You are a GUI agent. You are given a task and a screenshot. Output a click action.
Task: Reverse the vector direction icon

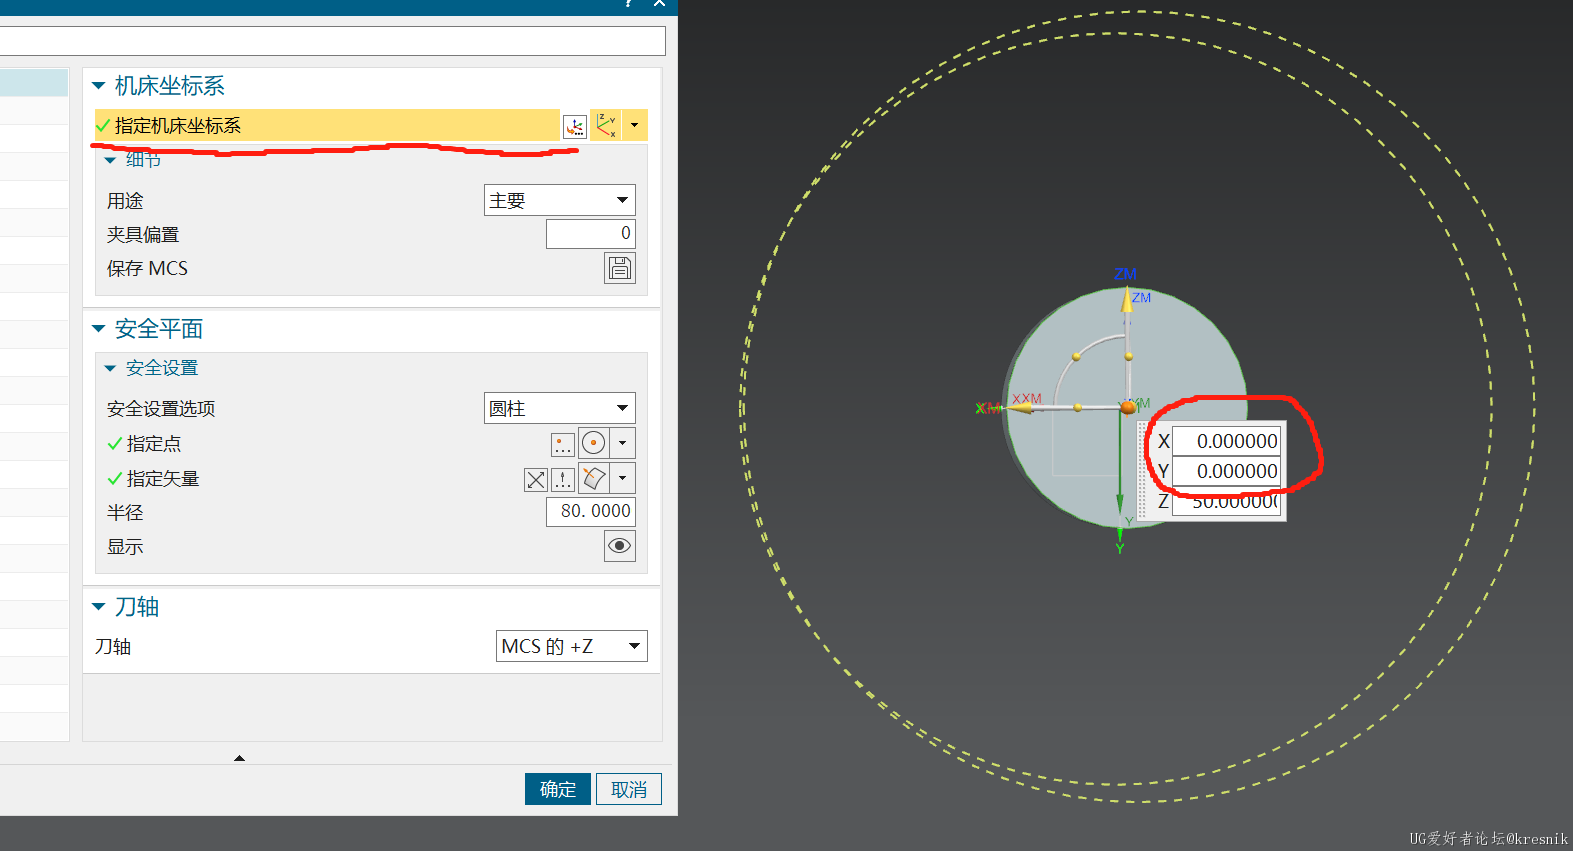tap(536, 480)
